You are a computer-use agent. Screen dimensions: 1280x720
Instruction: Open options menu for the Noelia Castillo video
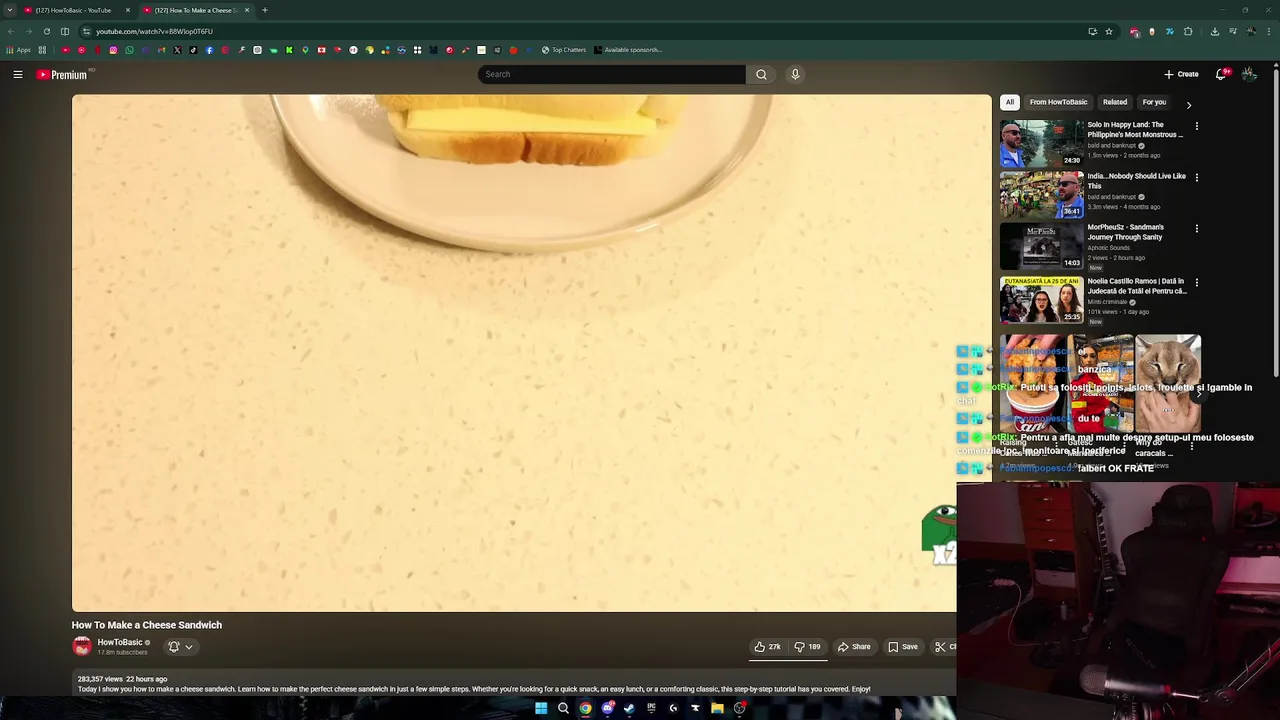[1197, 282]
